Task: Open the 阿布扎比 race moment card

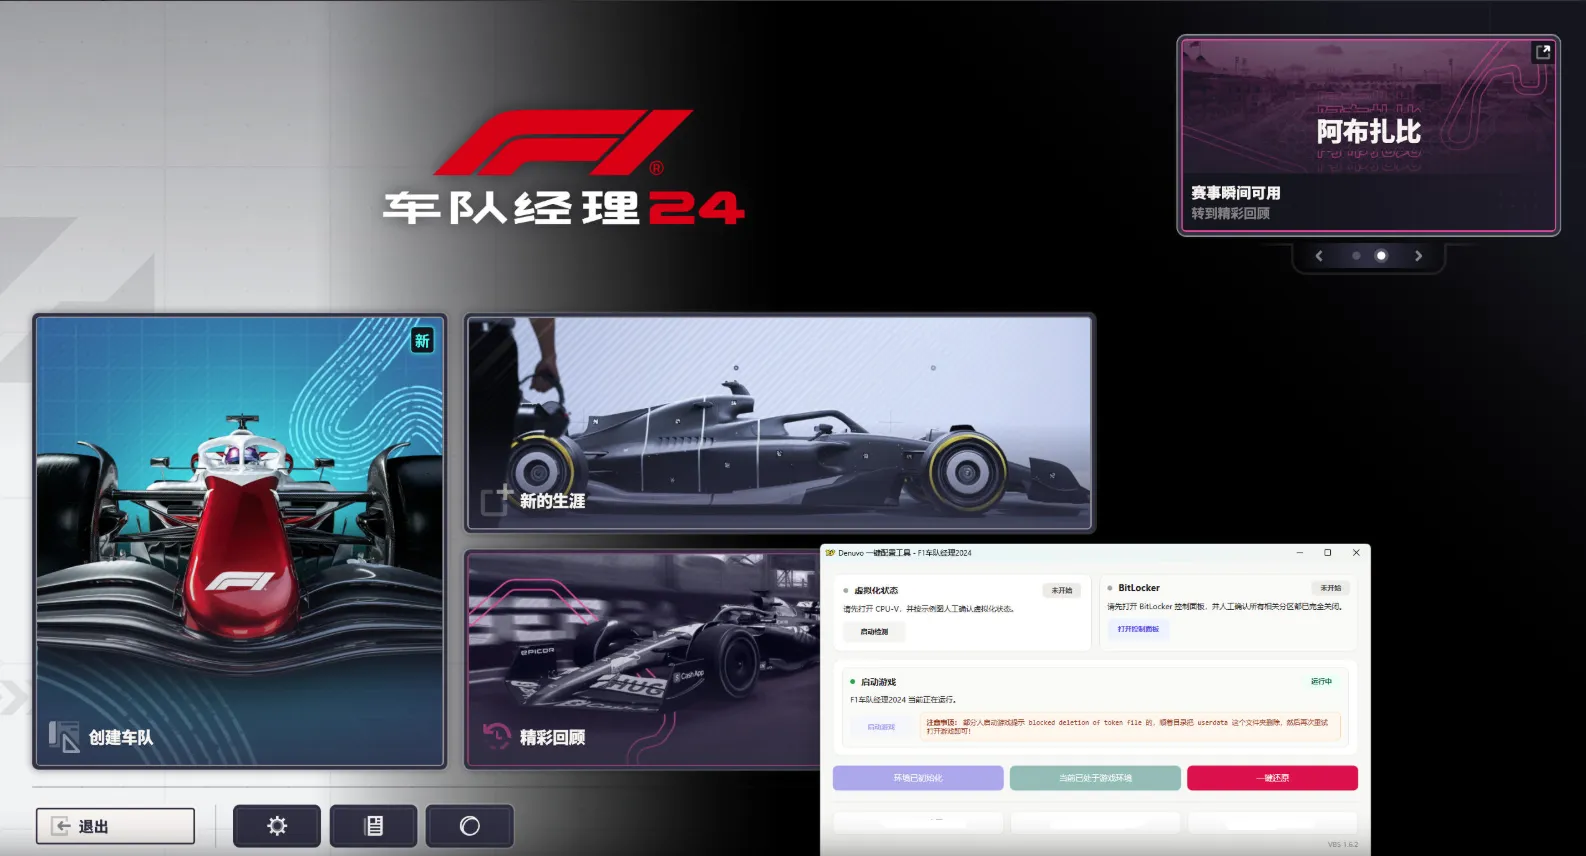Action: point(1368,136)
